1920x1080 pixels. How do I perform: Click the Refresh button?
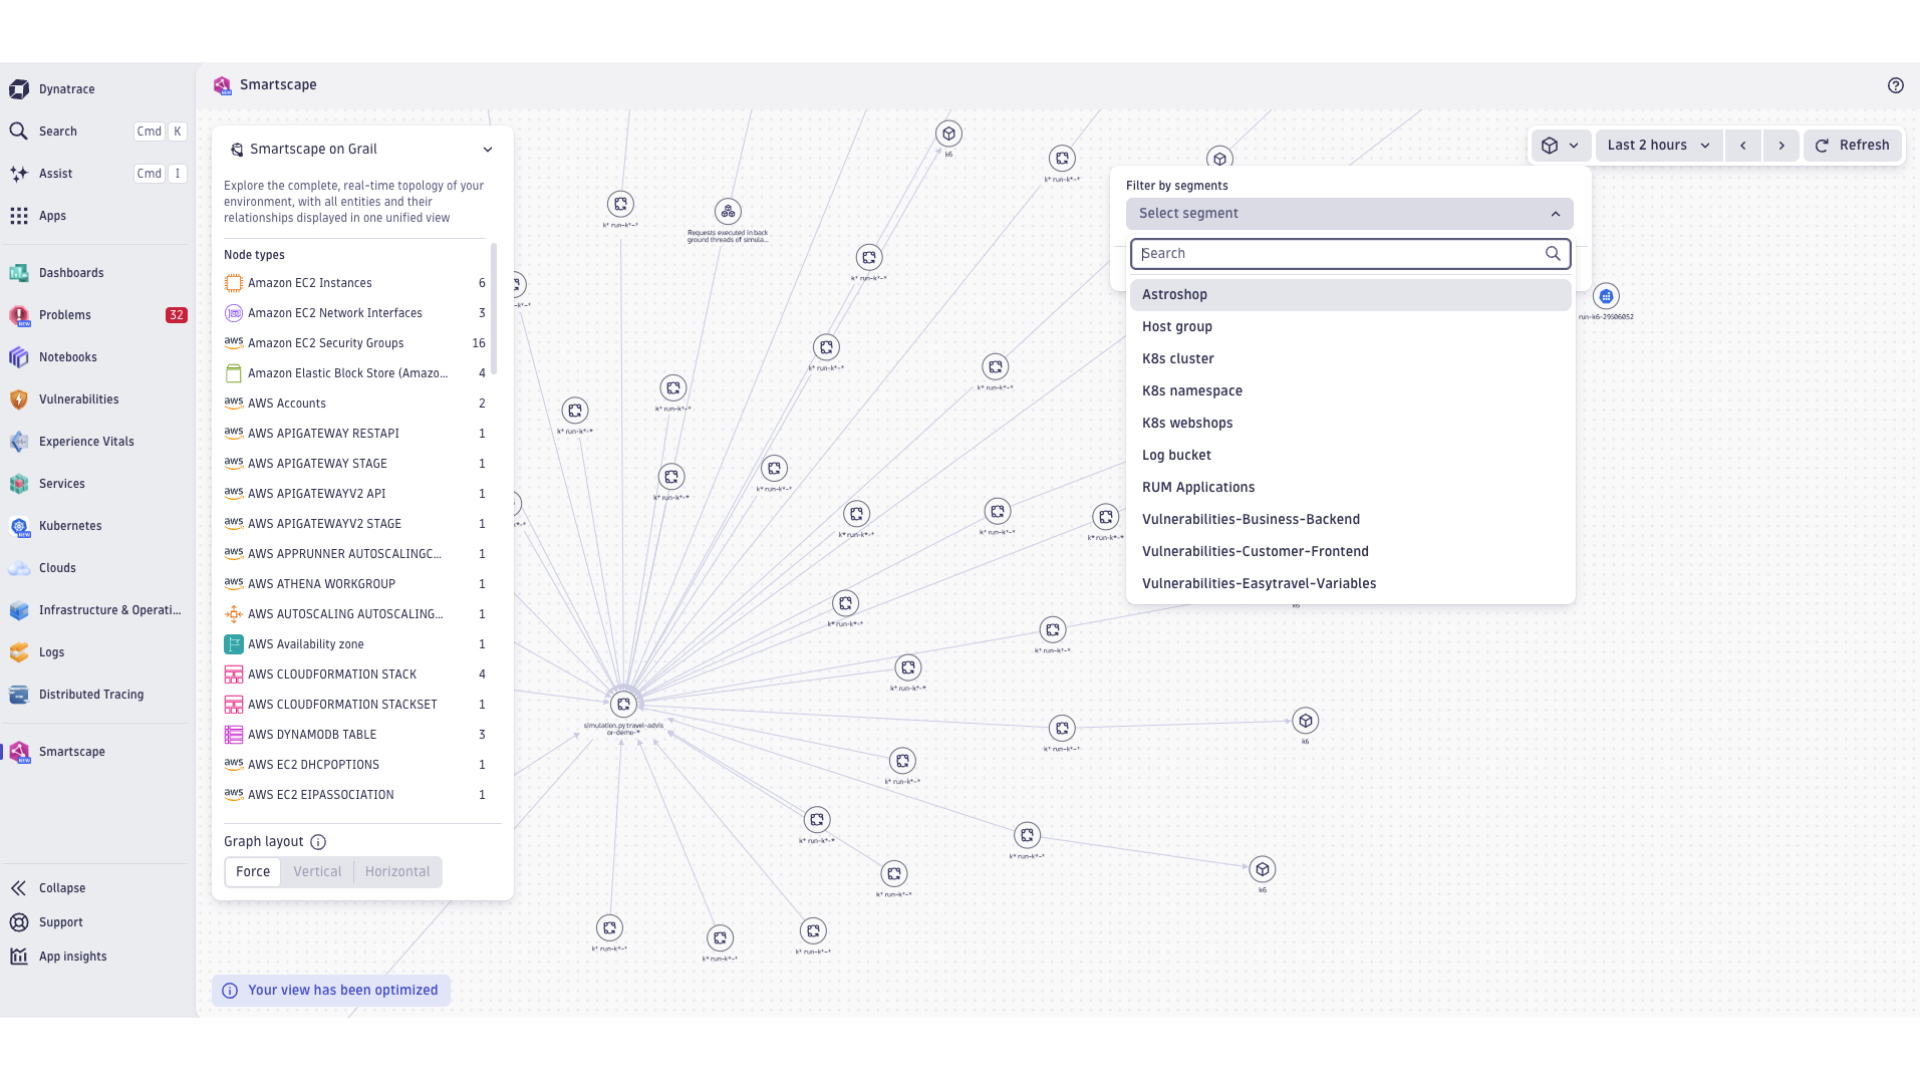click(x=1852, y=145)
